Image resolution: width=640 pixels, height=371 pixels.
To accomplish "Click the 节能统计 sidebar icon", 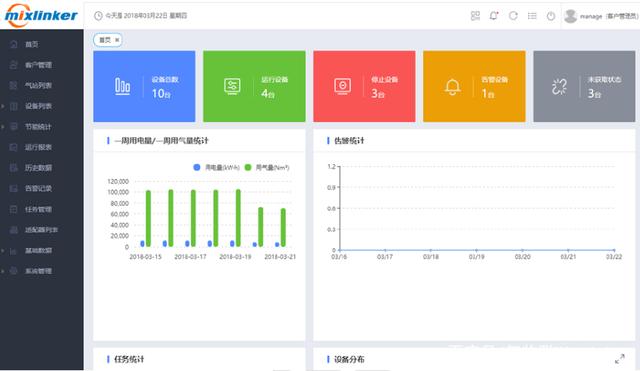I will 14,127.
